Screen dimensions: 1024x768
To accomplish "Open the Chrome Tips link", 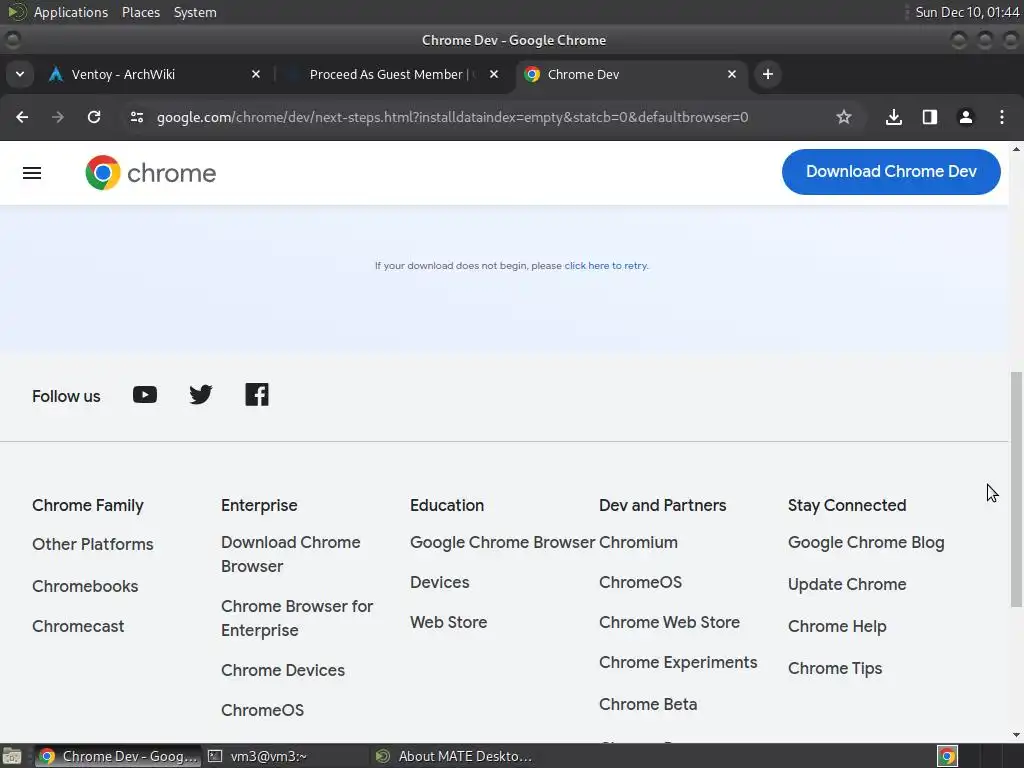I will [x=835, y=668].
